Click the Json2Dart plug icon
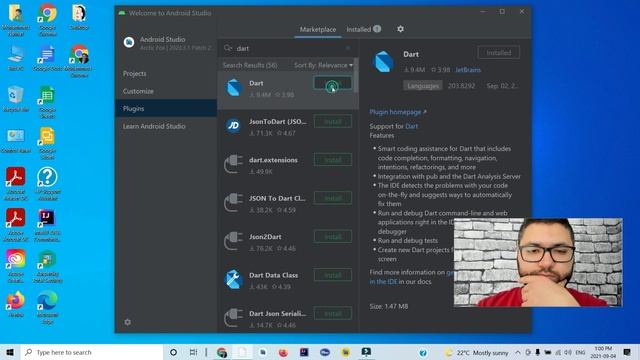This screenshot has height=360, width=640. tap(233, 241)
